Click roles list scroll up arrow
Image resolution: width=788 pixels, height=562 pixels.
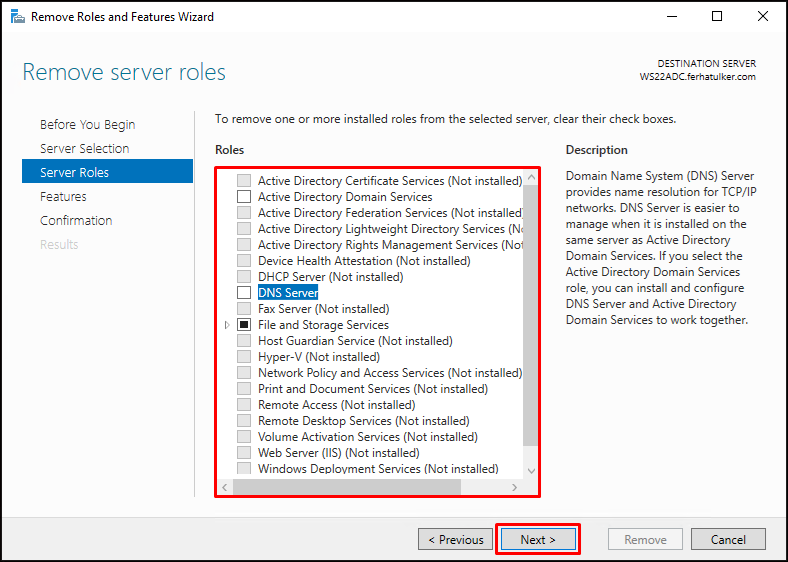coord(531,178)
